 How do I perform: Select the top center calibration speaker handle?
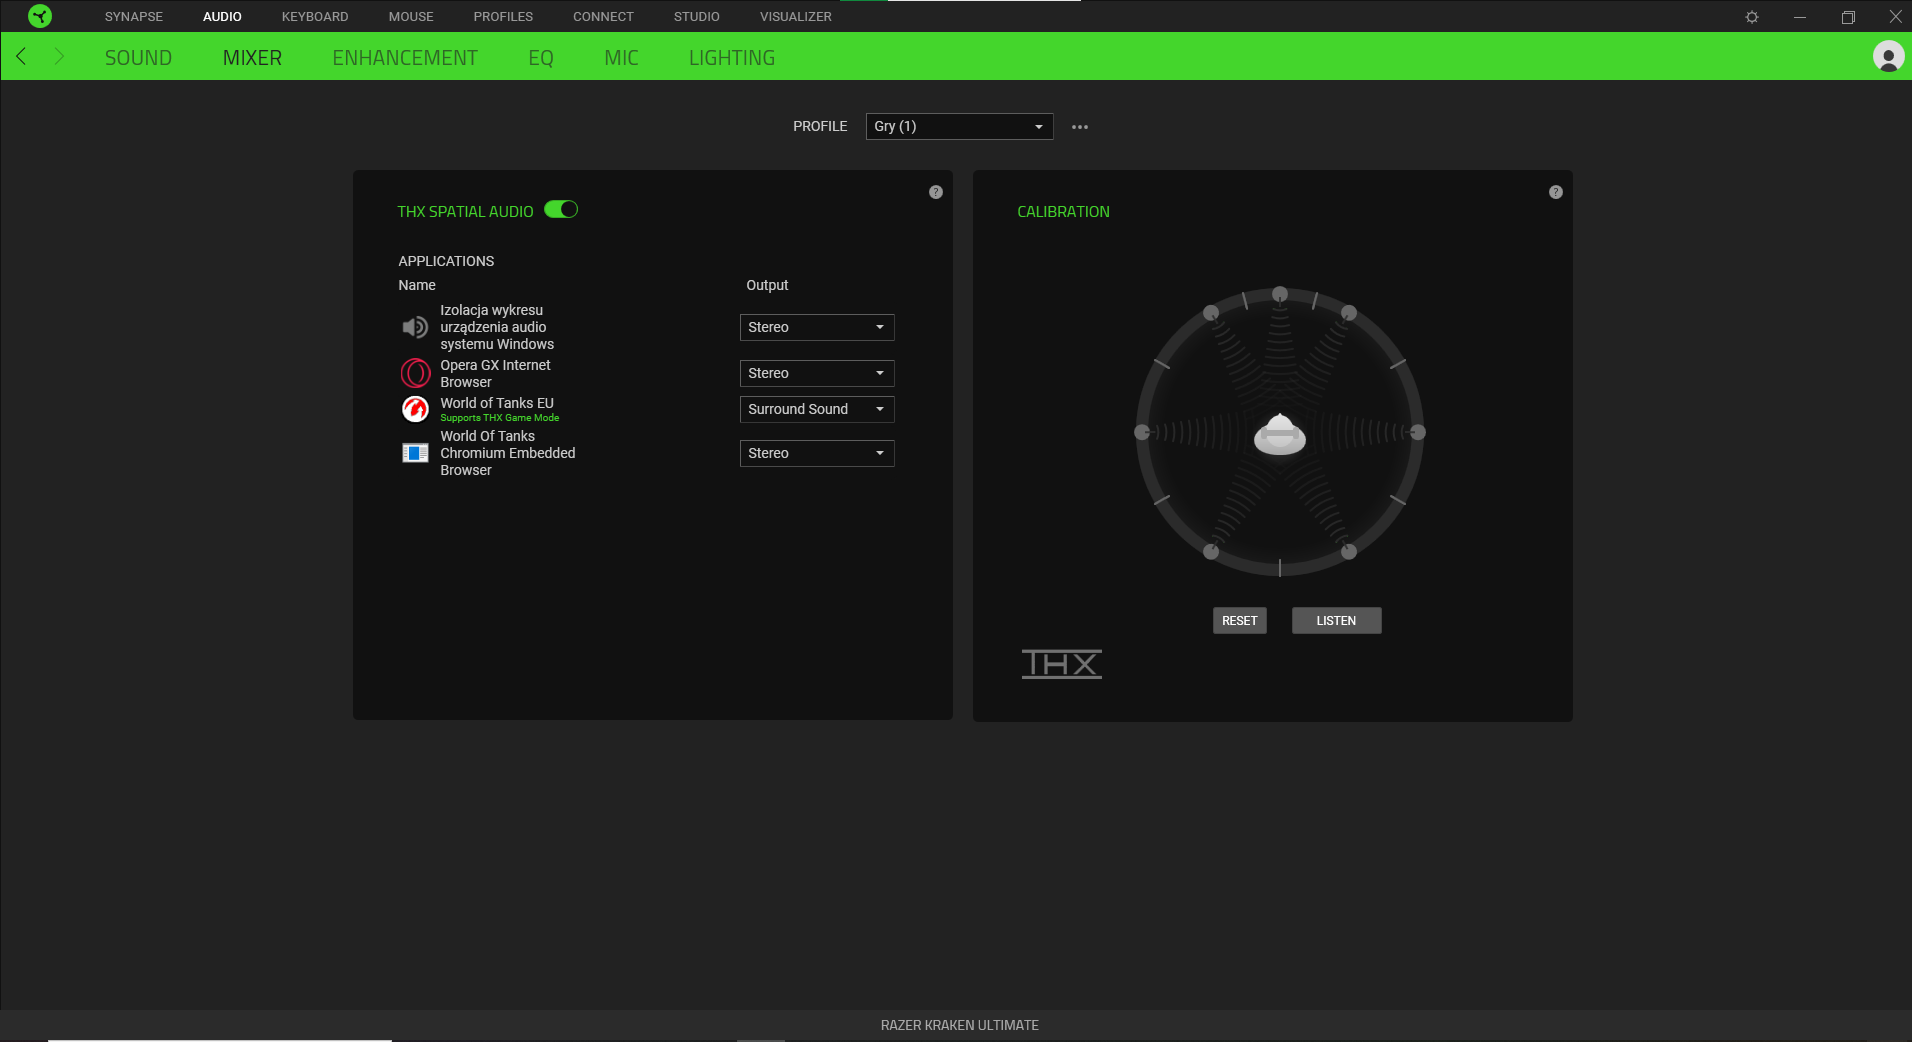[x=1280, y=294]
